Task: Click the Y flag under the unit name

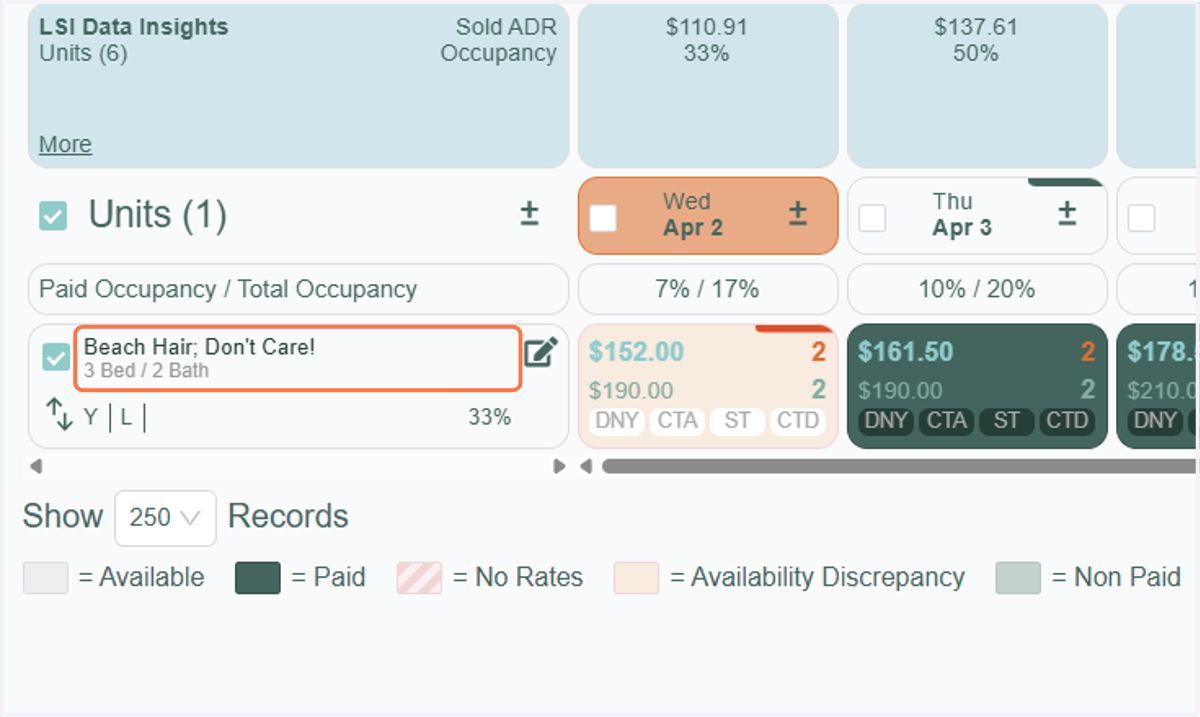Action: (90, 417)
